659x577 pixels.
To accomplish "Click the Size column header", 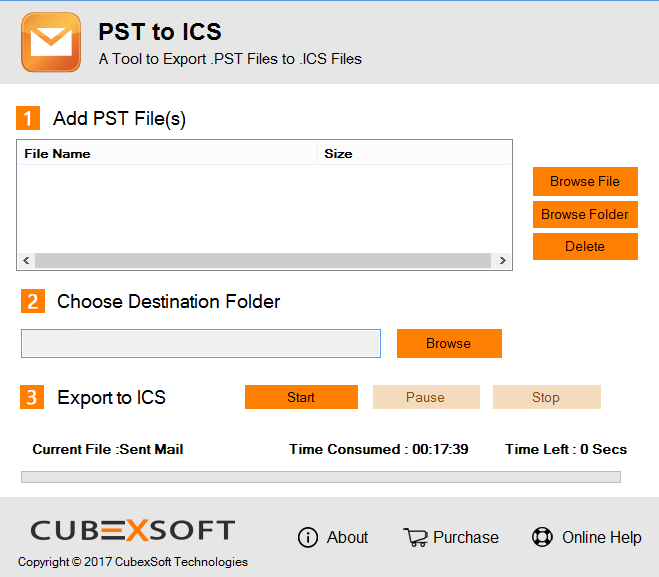I will (414, 154).
